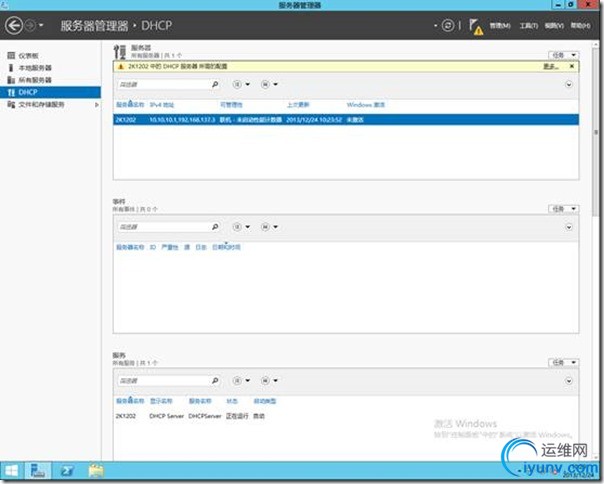
Task: Open 任务 dropdown in 事件 section
Action: (563, 209)
